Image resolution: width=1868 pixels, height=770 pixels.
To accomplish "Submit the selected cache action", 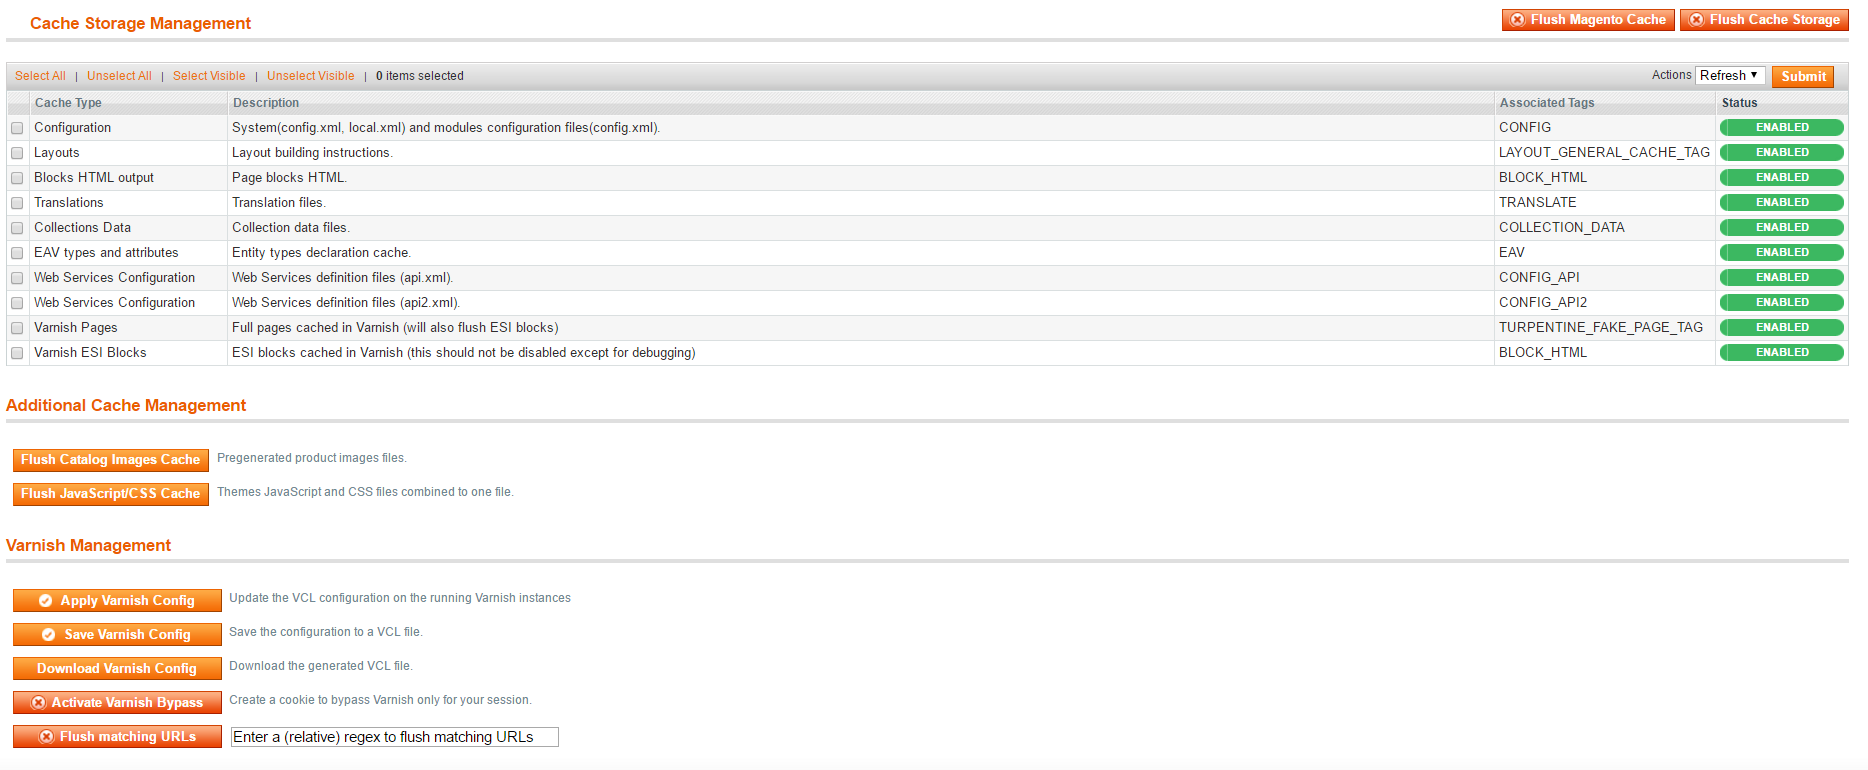I will [1802, 76].
